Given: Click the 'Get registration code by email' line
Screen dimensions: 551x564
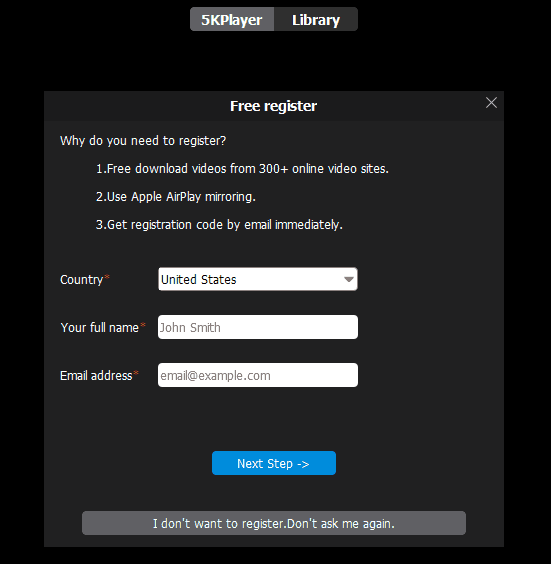Looking at the screenshot, I should pos(219,225).
